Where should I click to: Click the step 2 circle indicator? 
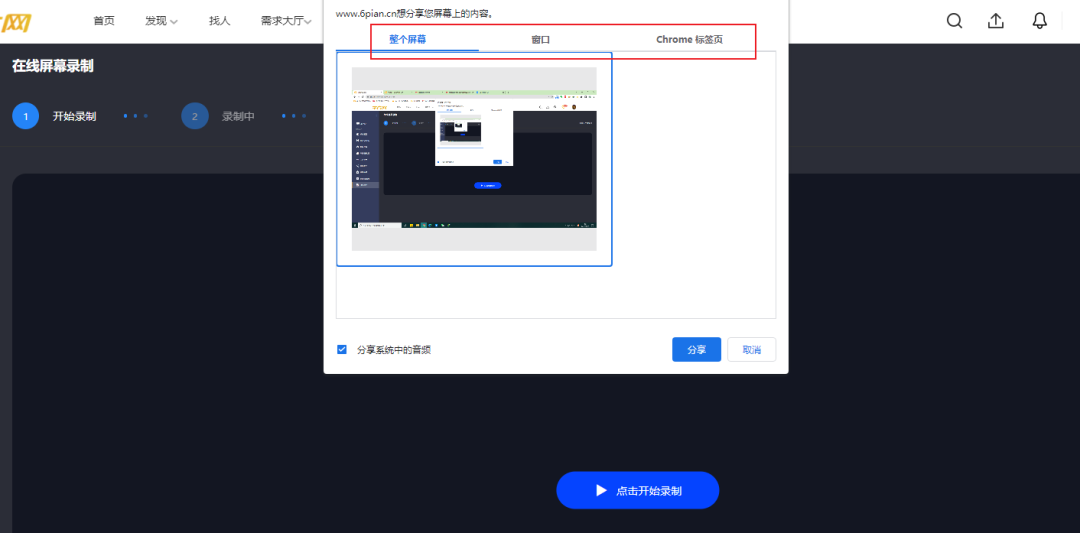[195, 116]
